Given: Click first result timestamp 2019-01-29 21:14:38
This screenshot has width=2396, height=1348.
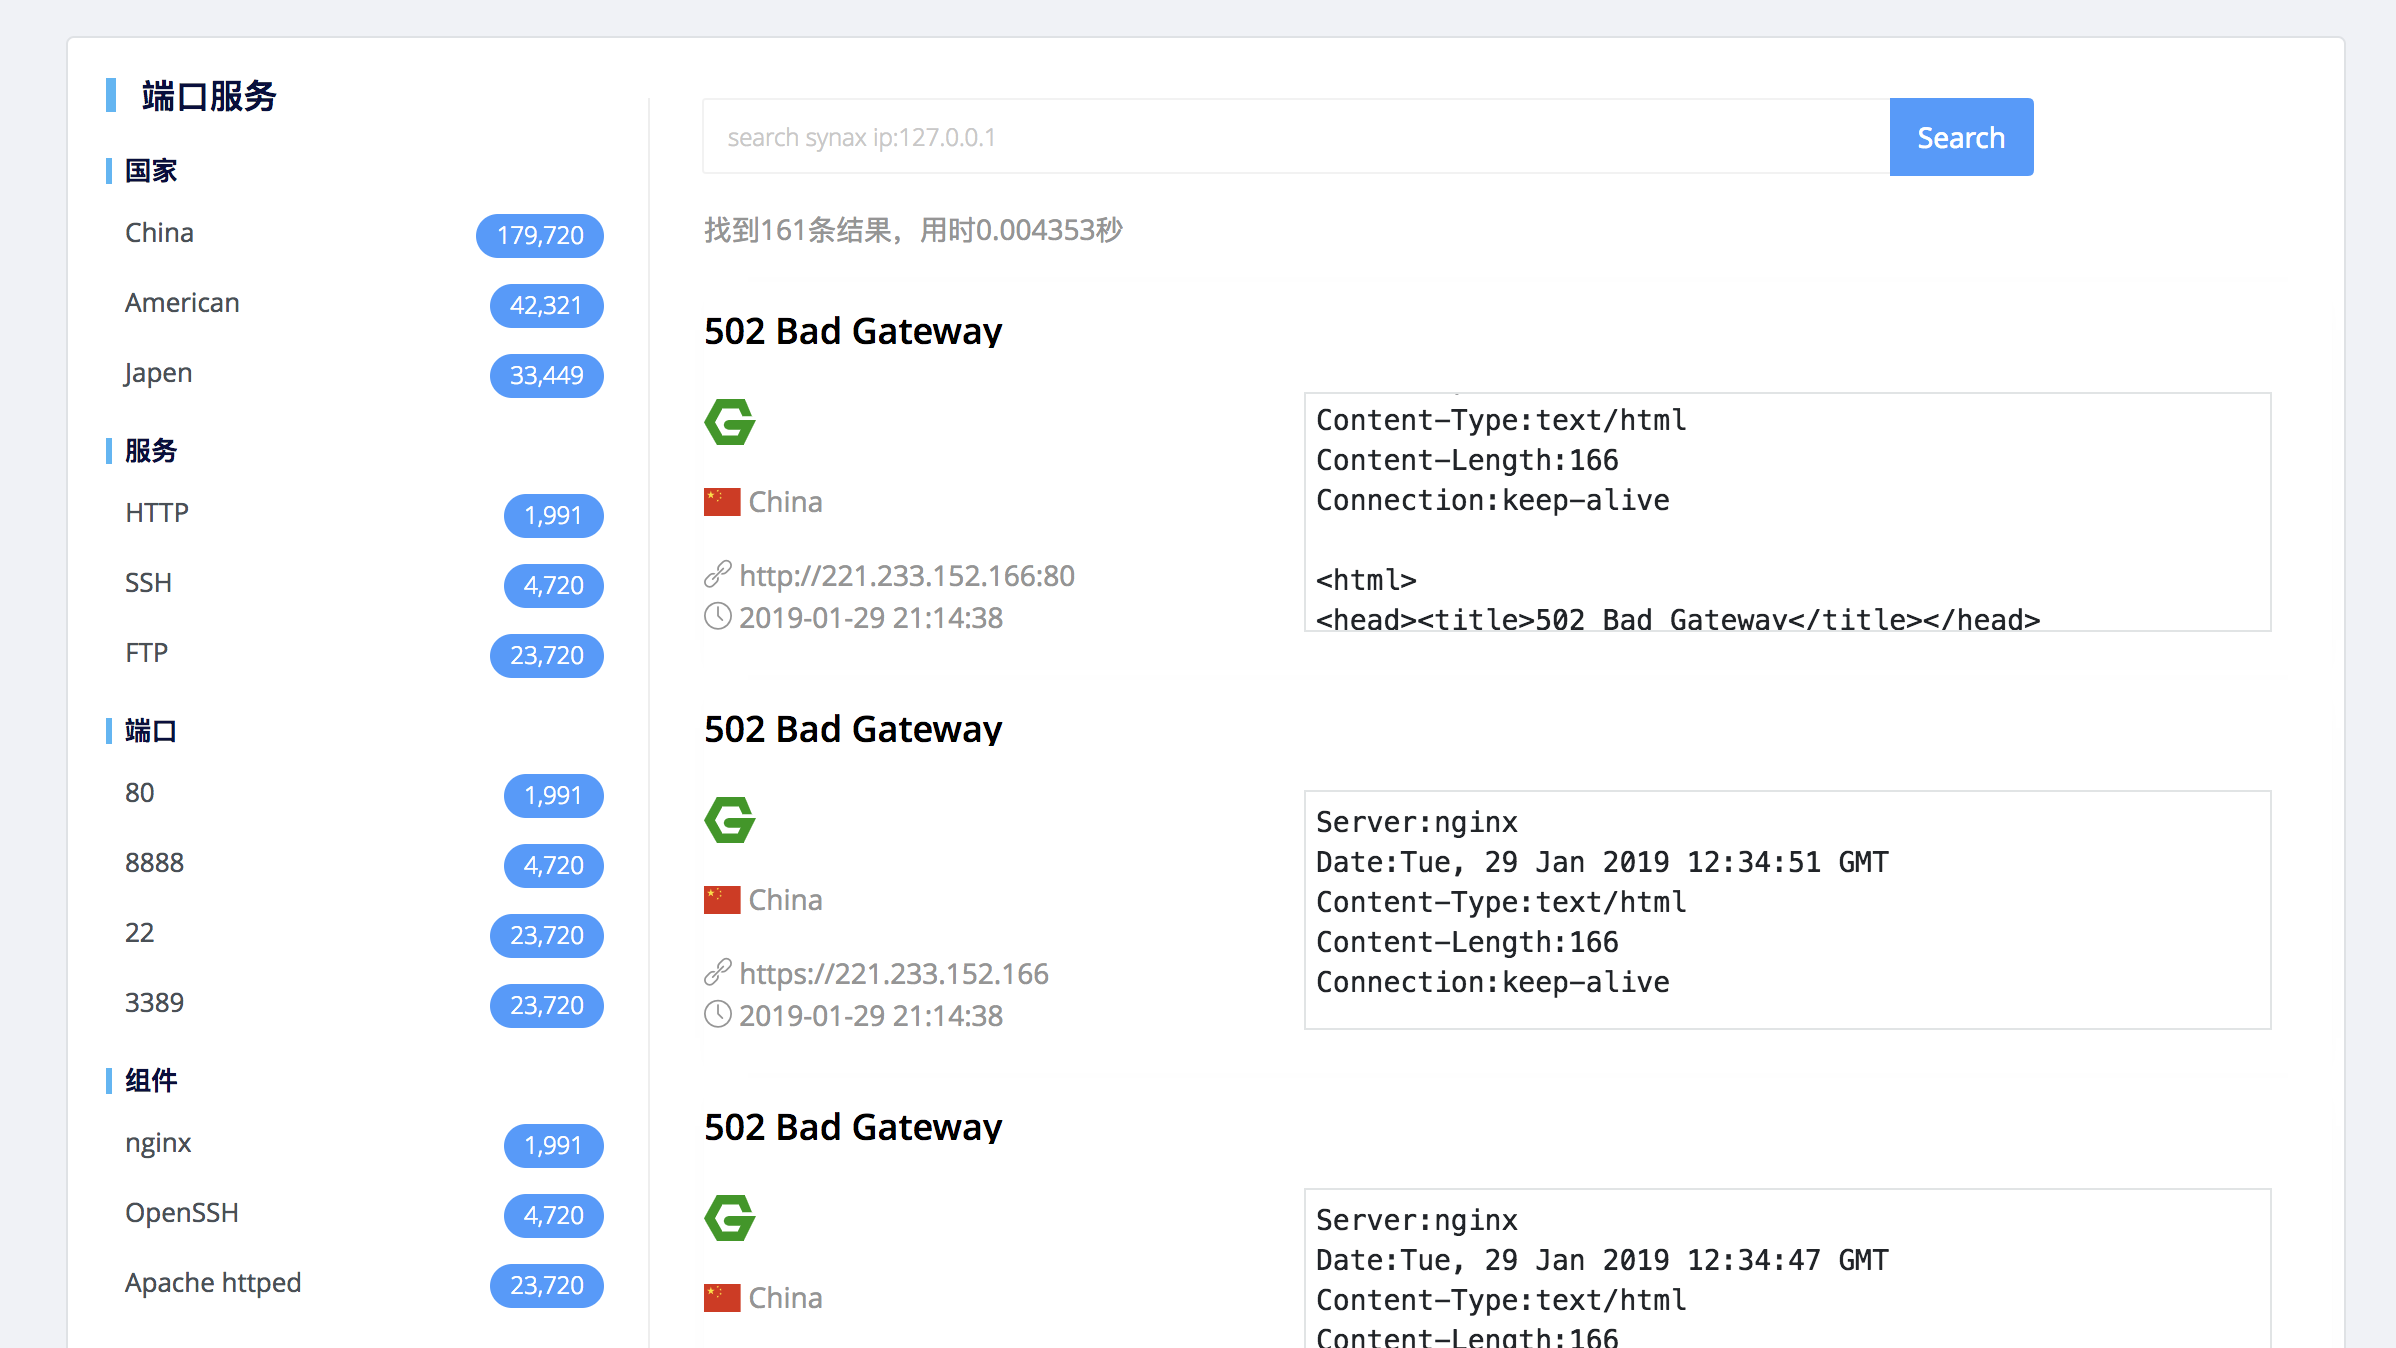Looking at the screenshot, I should pyautogui.click(x=871, y=618).
